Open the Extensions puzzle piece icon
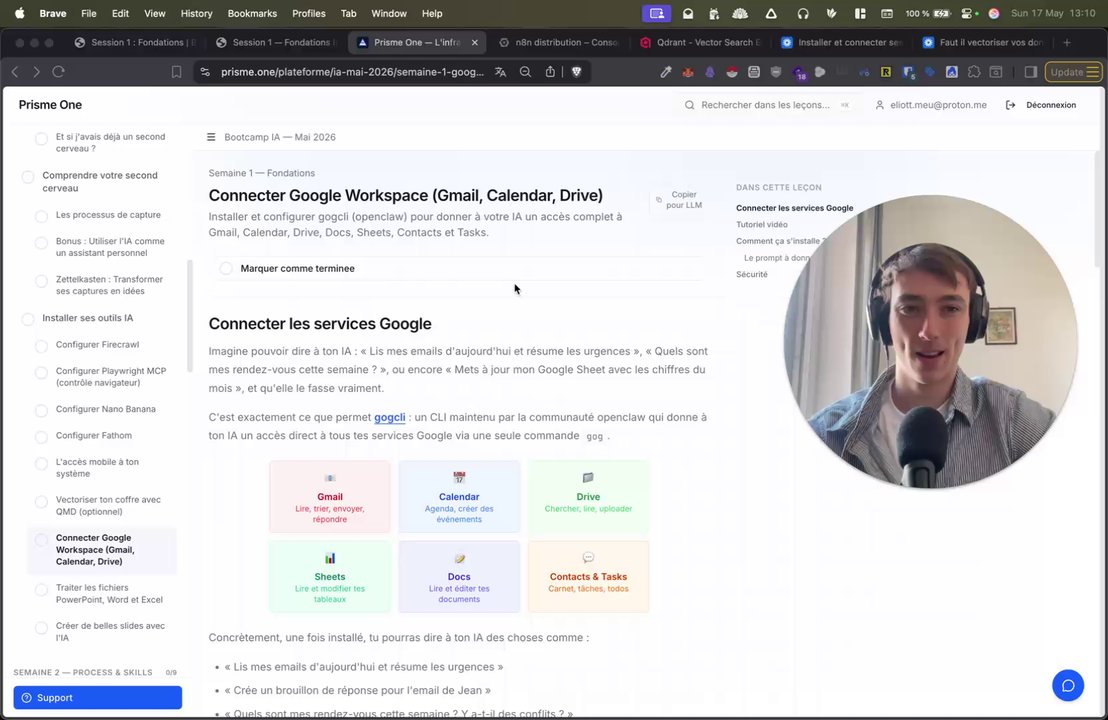The width and height of the screenshot is (1108, 720). [974, 72]
